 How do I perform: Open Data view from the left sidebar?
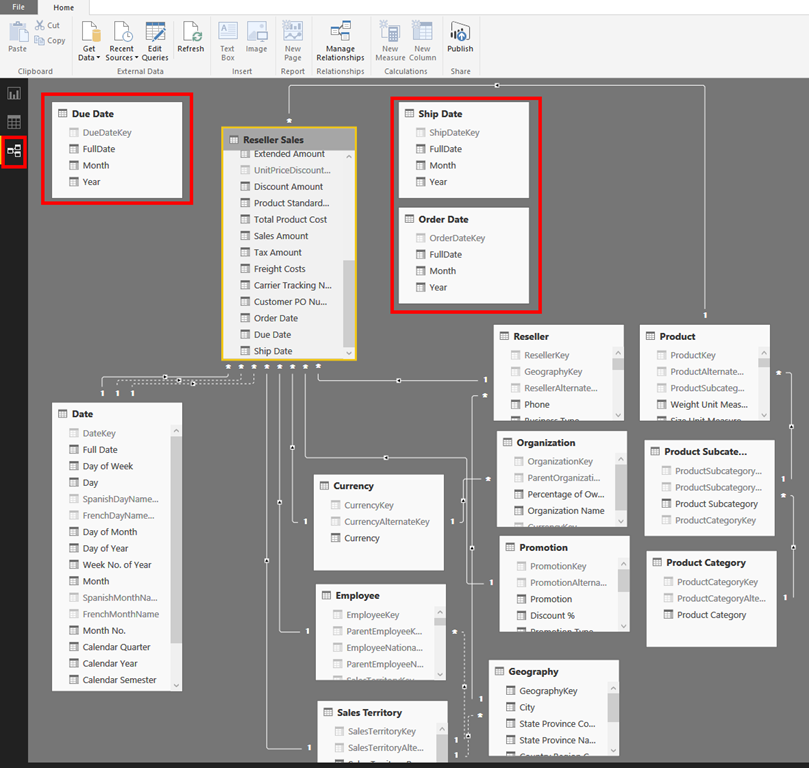click(14, 122)
